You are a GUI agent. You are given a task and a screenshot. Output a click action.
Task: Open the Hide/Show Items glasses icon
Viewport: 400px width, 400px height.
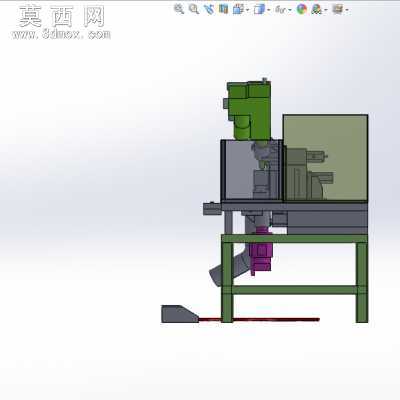[280, 10]
